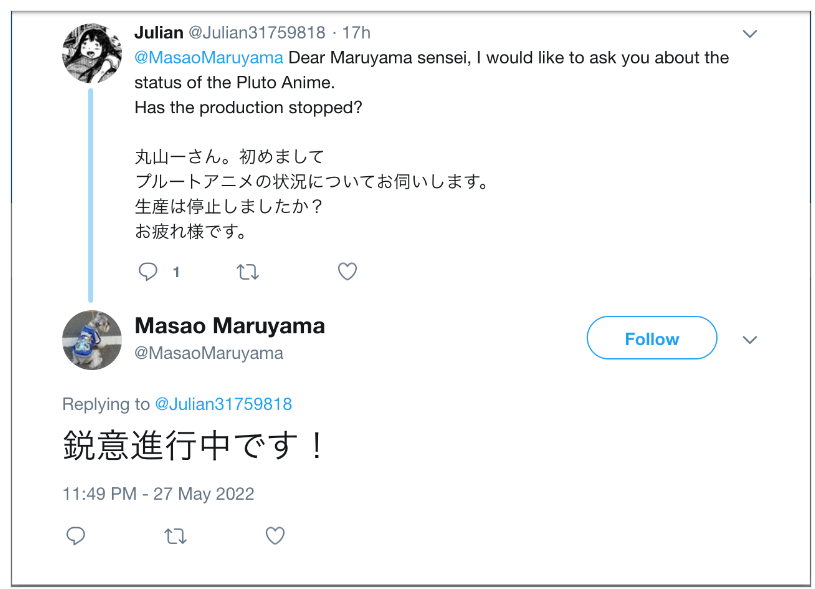Expand the chevron menu on Julian's tweet

coord(750,34)
